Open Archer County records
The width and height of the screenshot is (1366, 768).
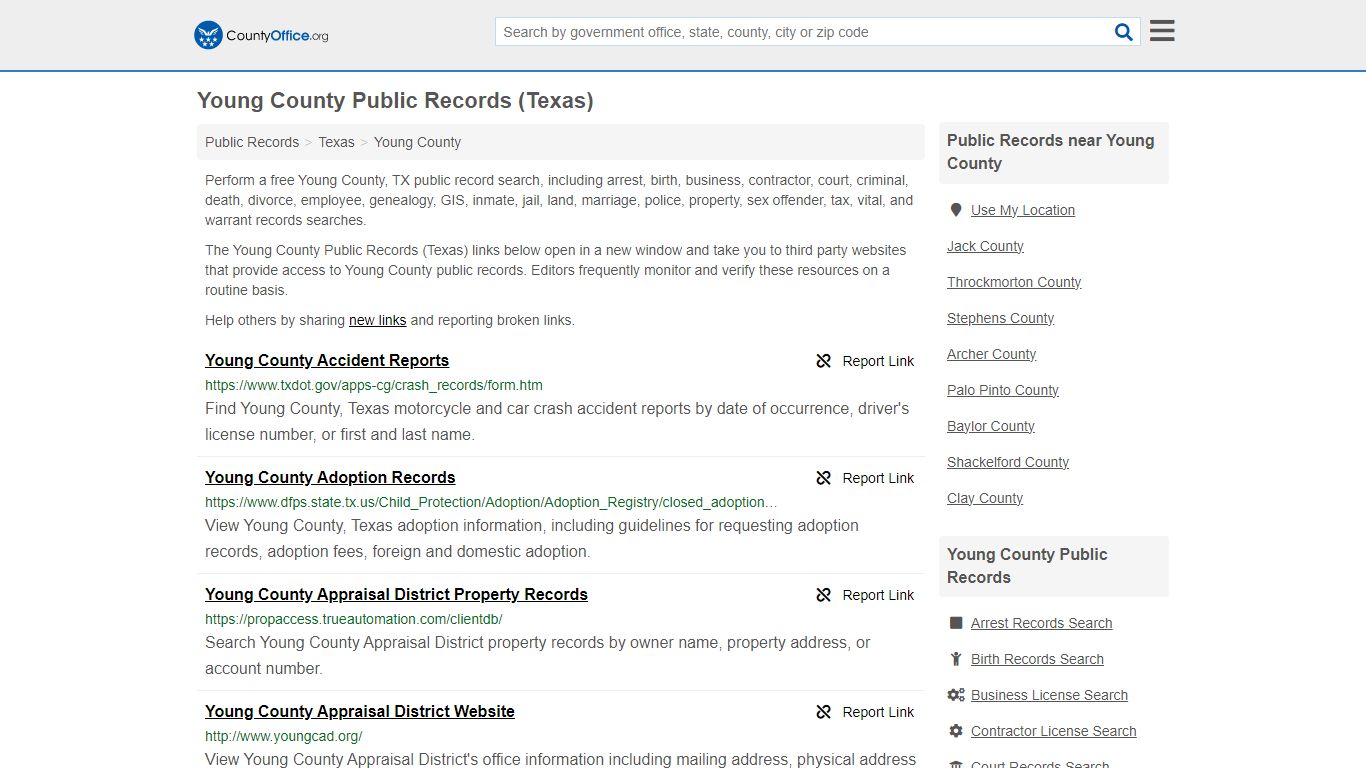click(991, 354)
